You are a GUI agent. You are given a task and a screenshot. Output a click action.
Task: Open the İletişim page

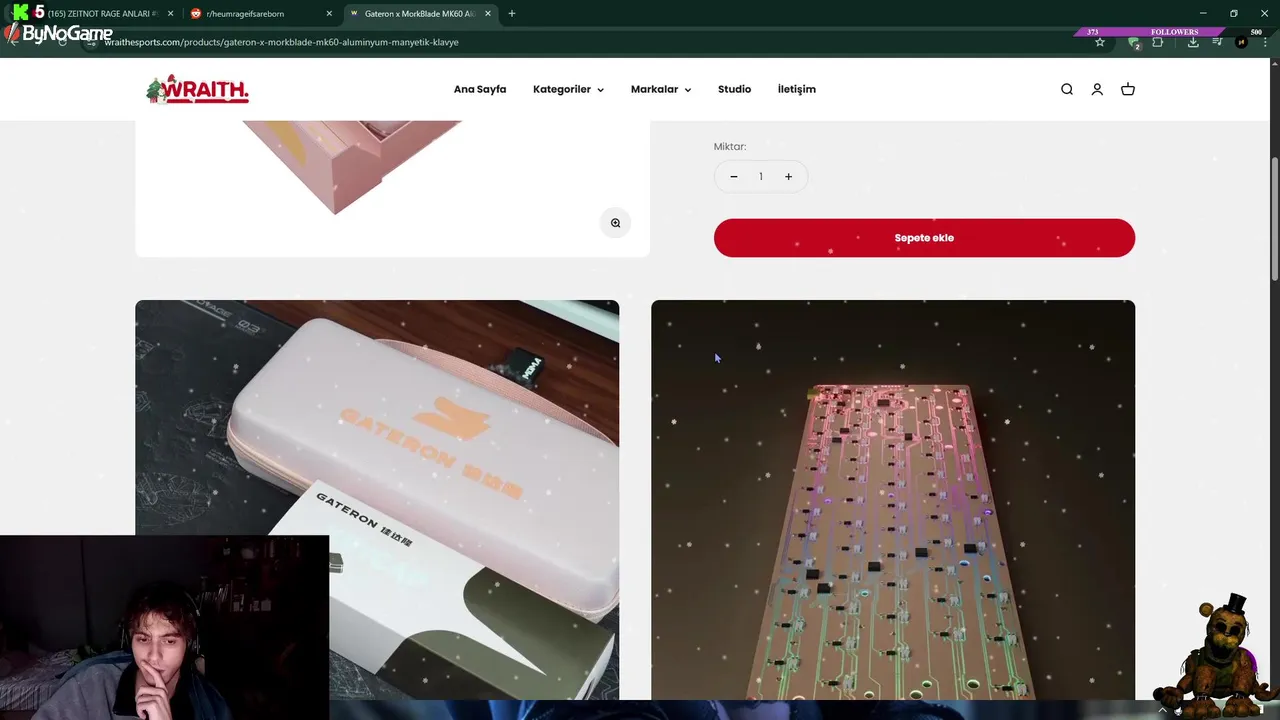click(797, 89)
